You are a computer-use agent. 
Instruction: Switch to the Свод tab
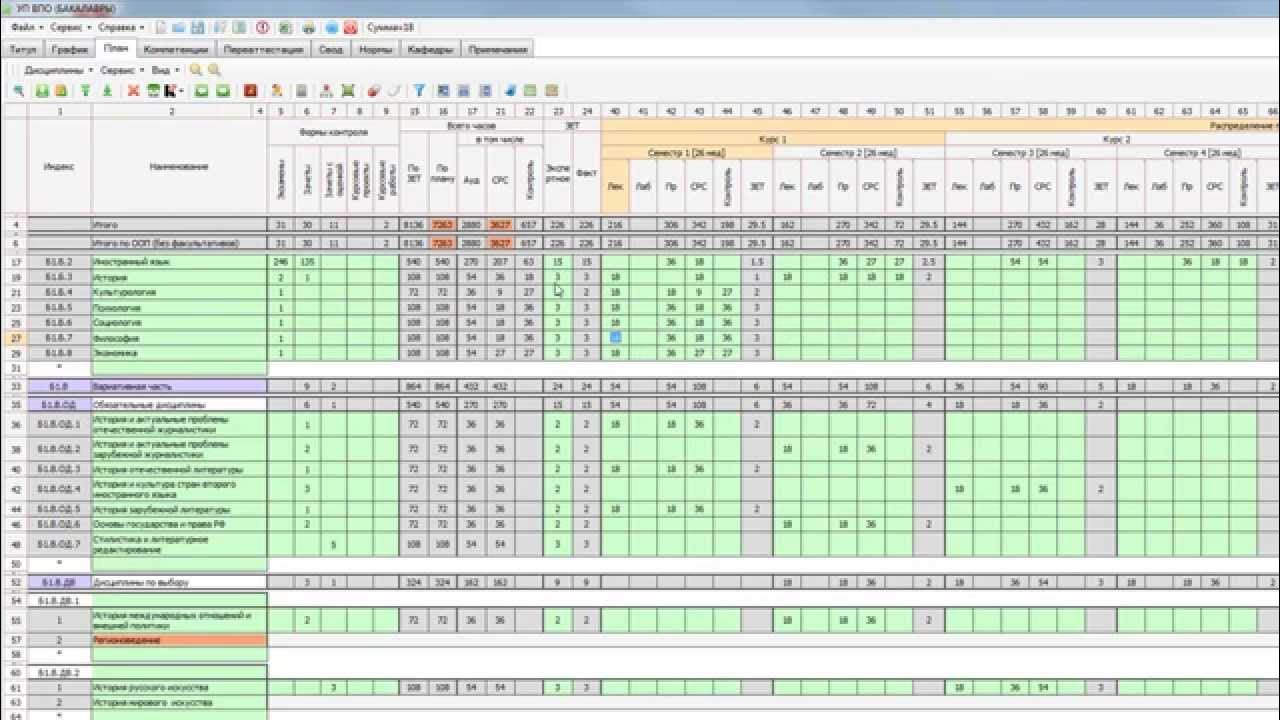tap(331, 48)
